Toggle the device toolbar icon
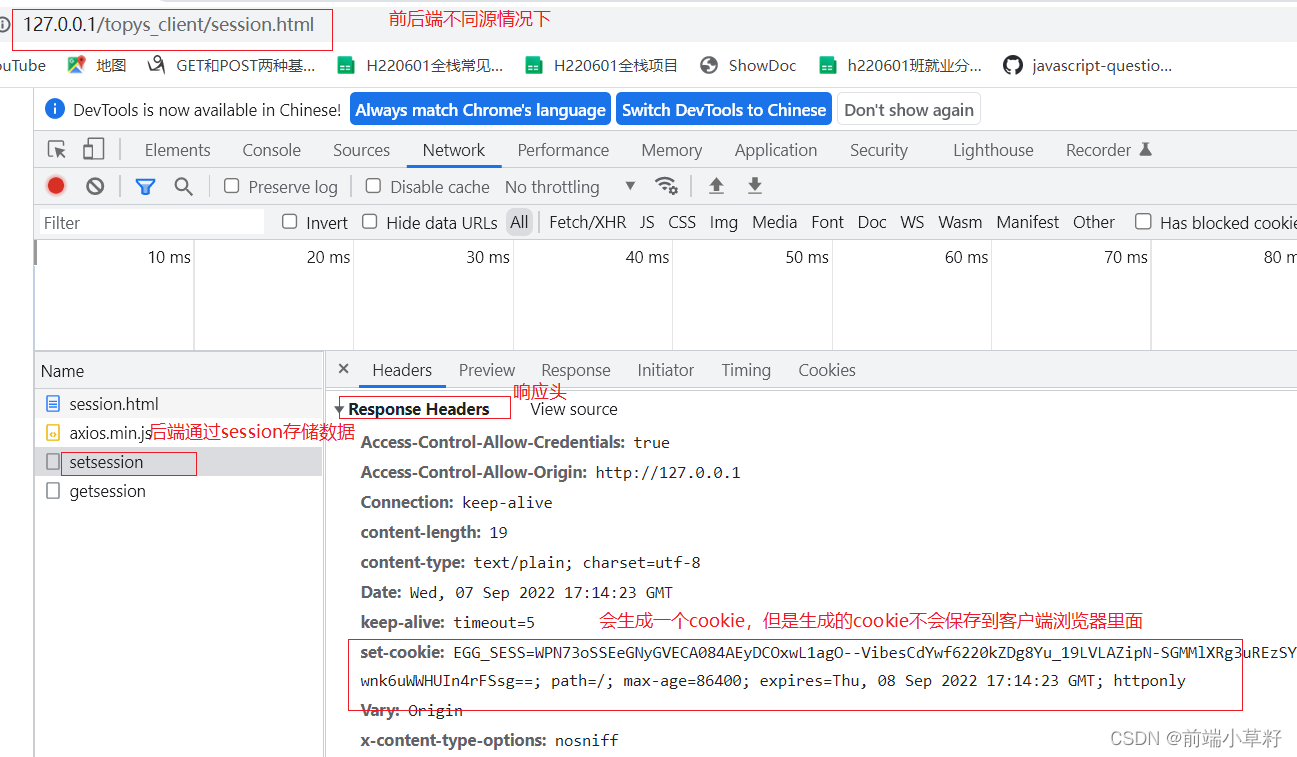 tap(93, 150)
